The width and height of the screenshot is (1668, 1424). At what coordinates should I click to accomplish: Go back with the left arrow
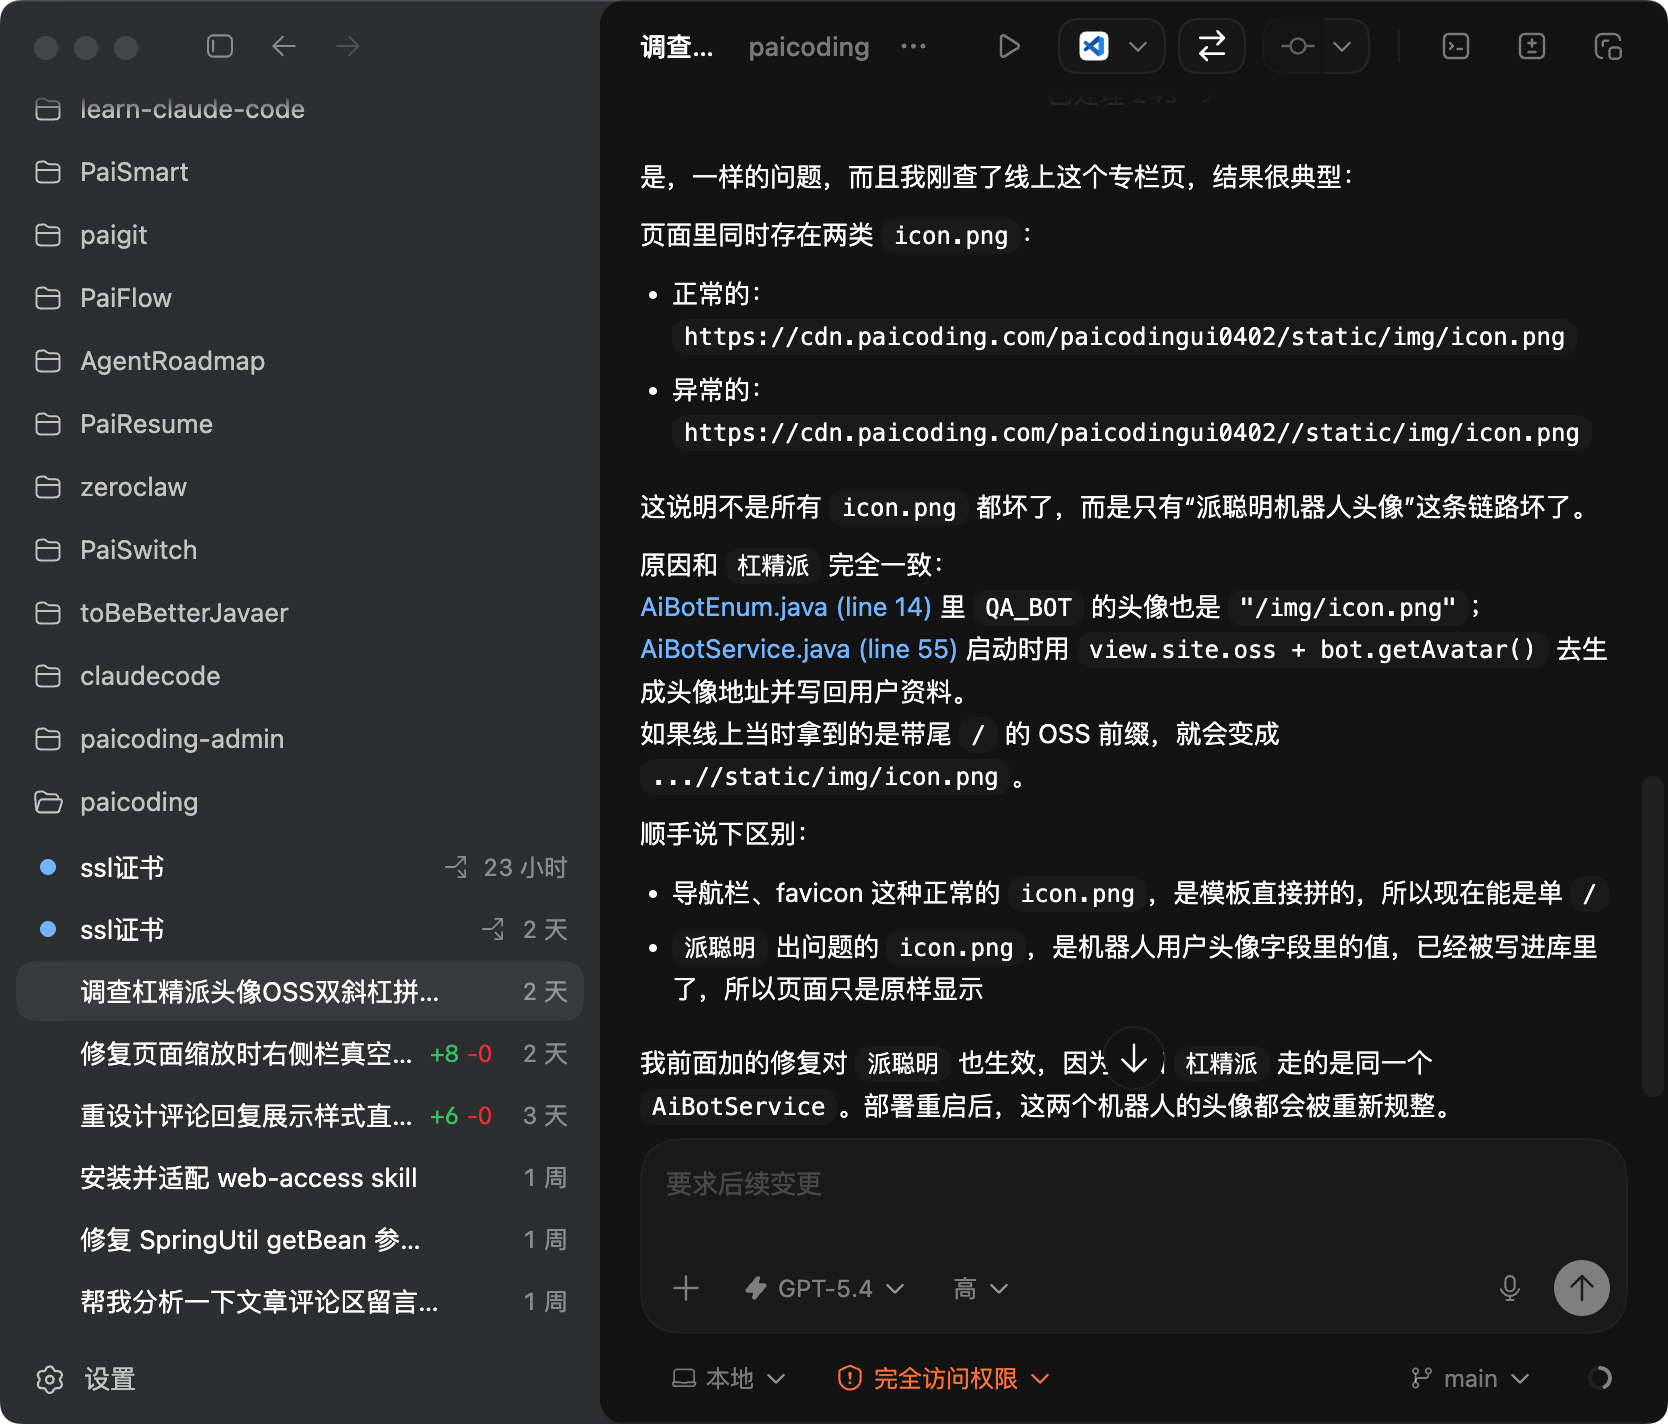tap(284, 46)
